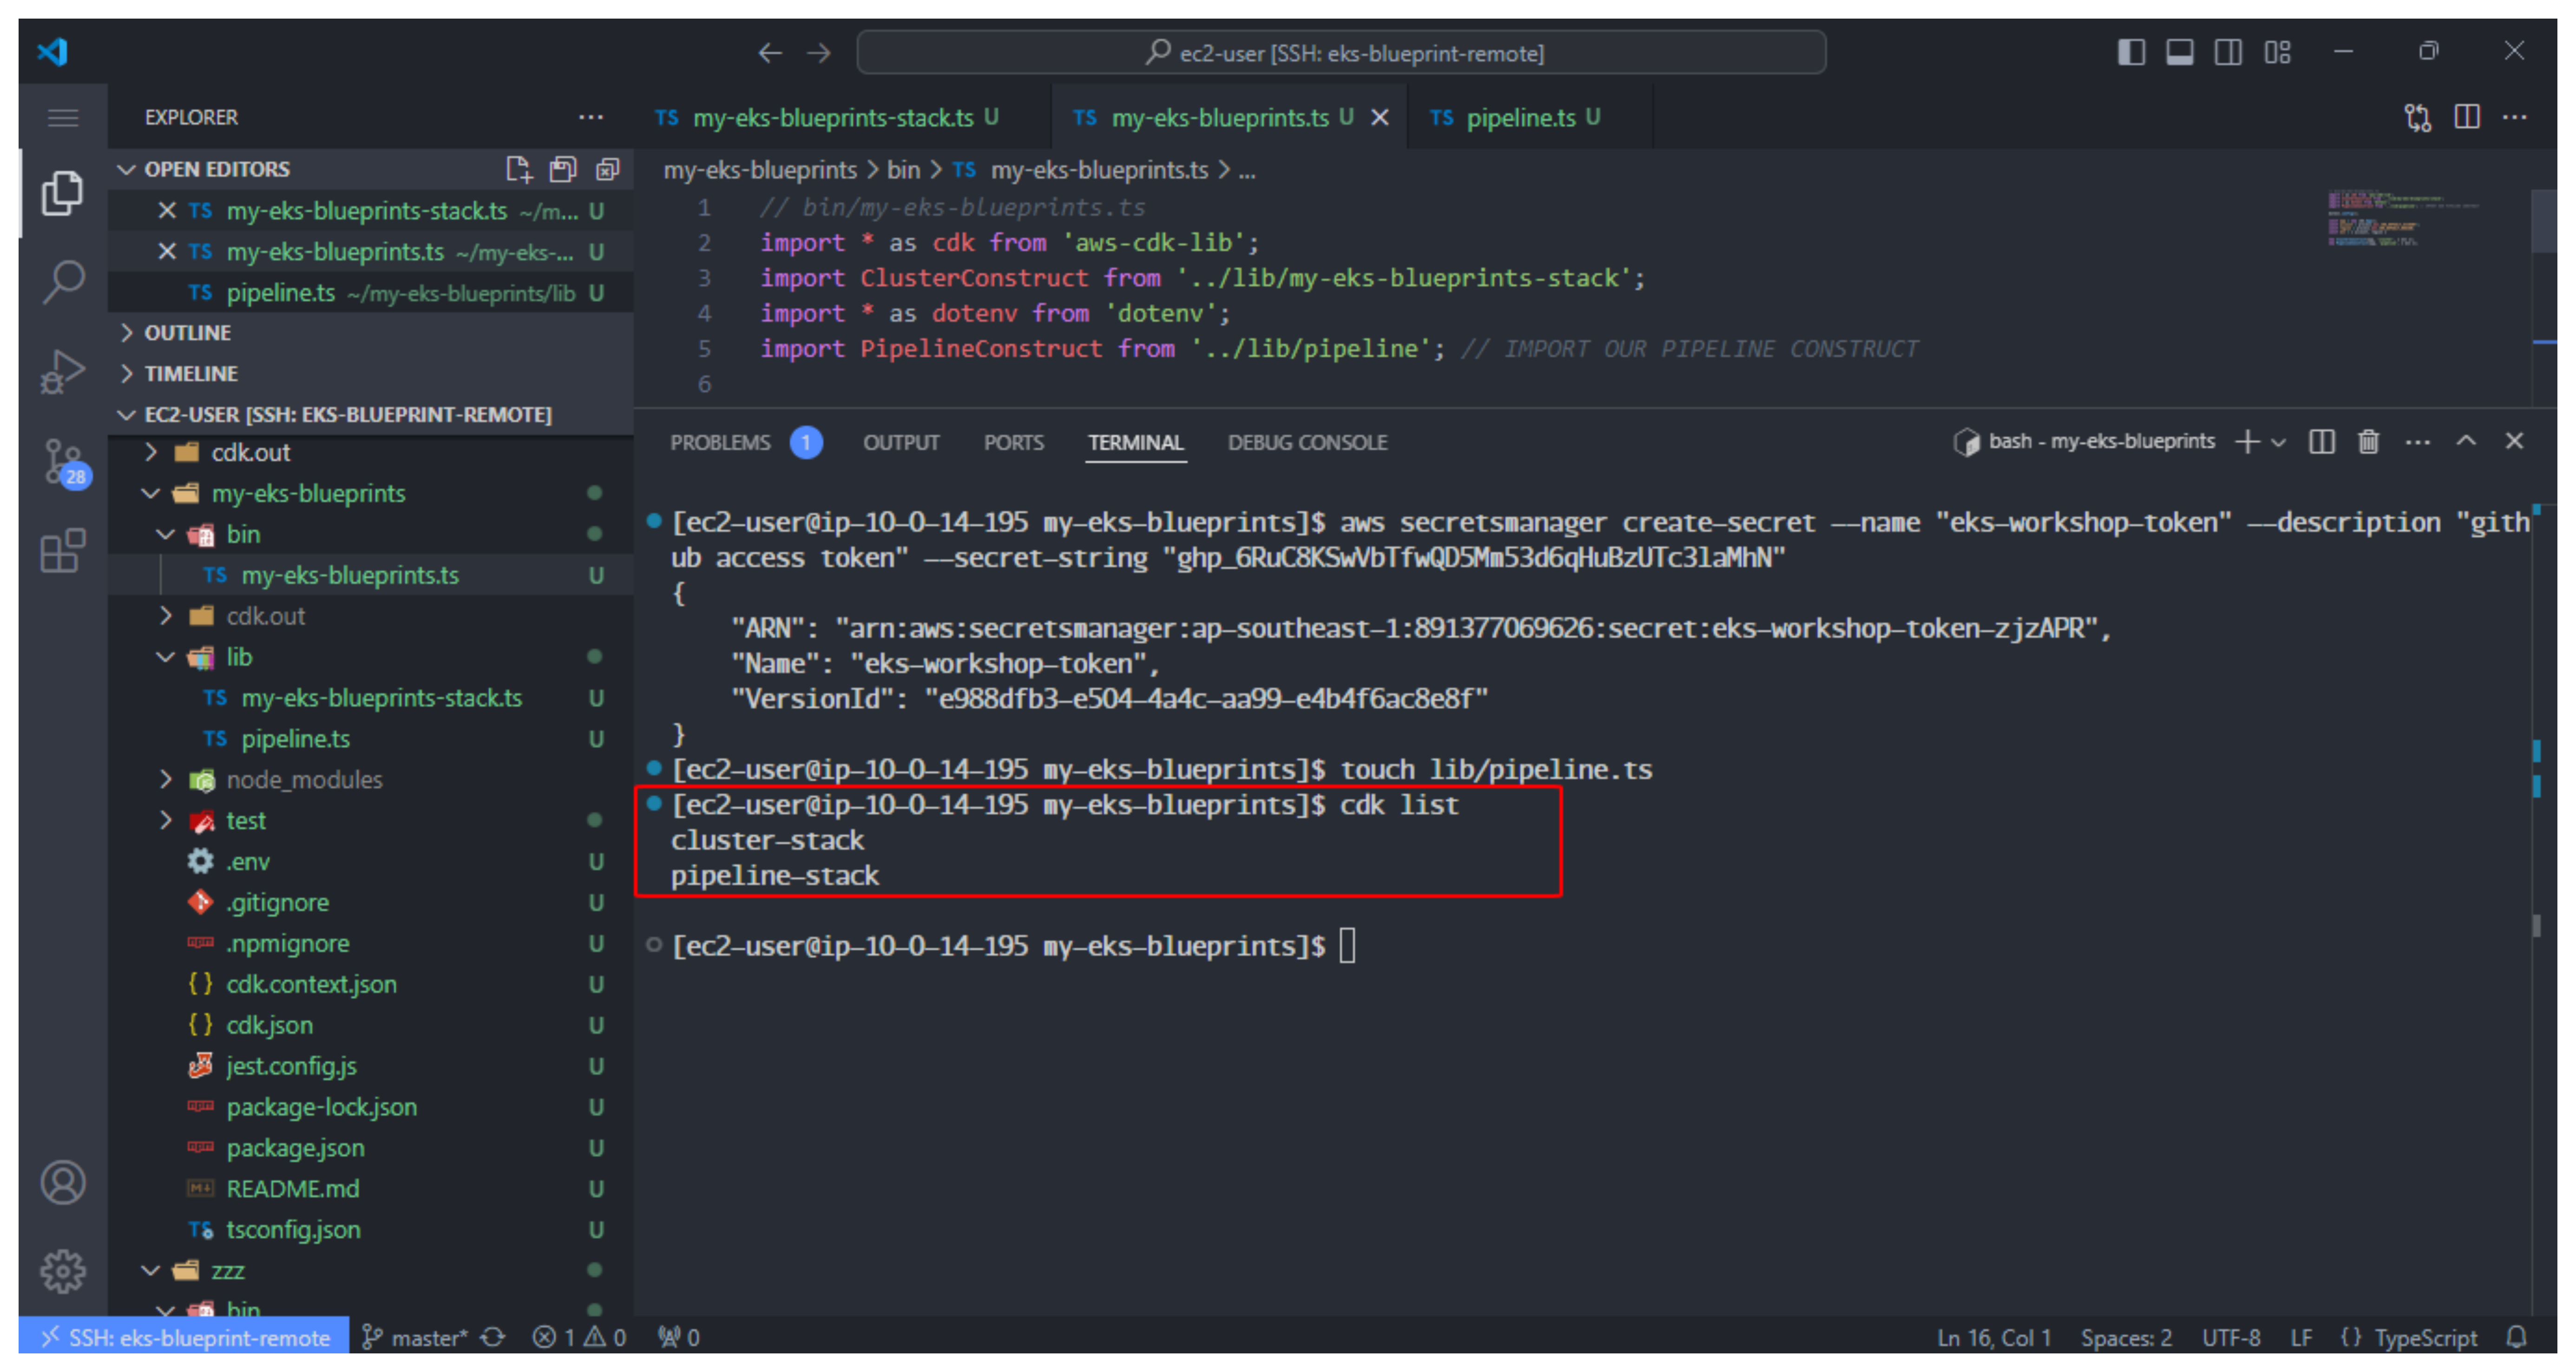
Task: Collapse the OPEN EDITORS section
Action: [x=127, y=169]
